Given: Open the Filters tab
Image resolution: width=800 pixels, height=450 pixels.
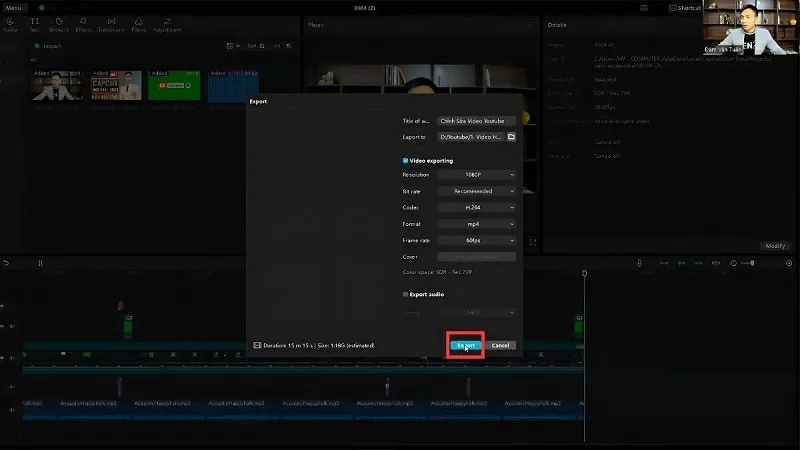Looking at the screenshot, I should coord(138,24).
